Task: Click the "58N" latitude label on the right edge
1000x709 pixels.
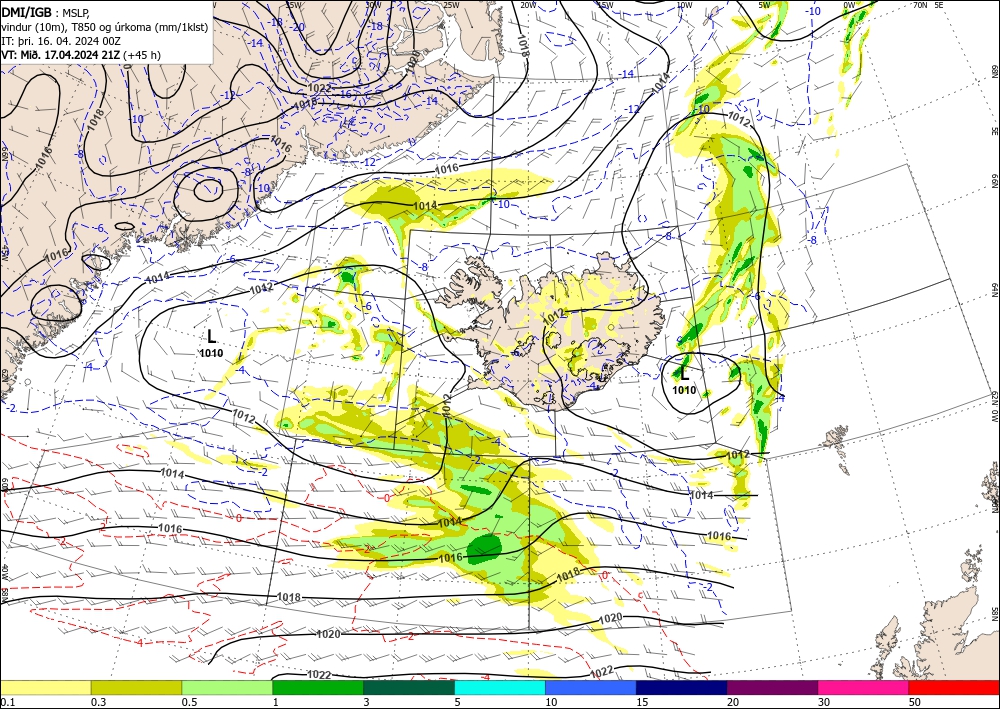Action: point(994,613)
